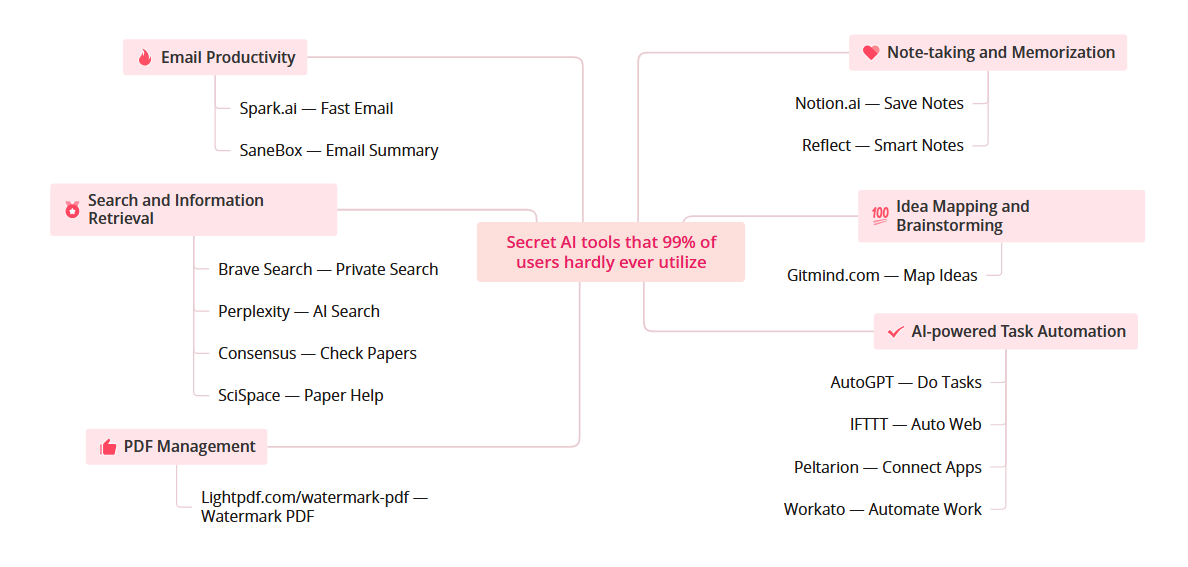Select the central node about secret AI tools

coord(611,252)
